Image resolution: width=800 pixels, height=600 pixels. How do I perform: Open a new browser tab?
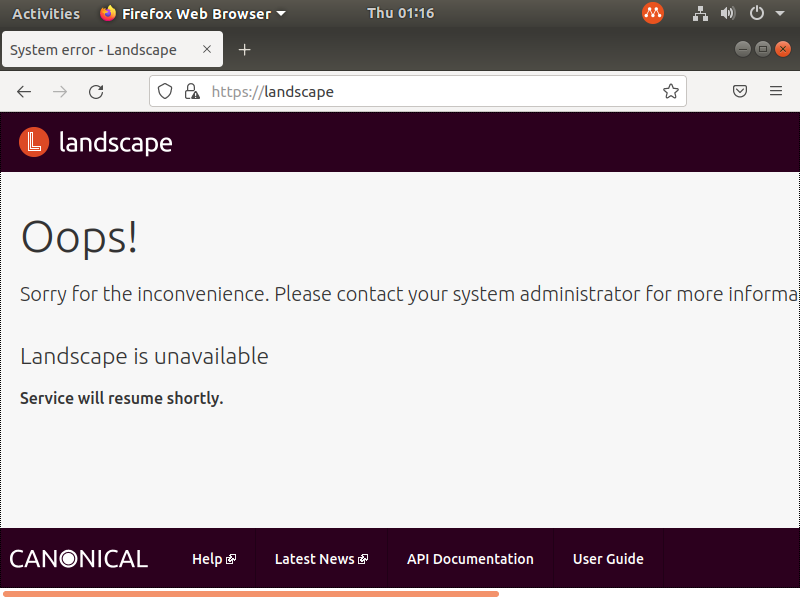pyautogui.click(x=244, y=49)
